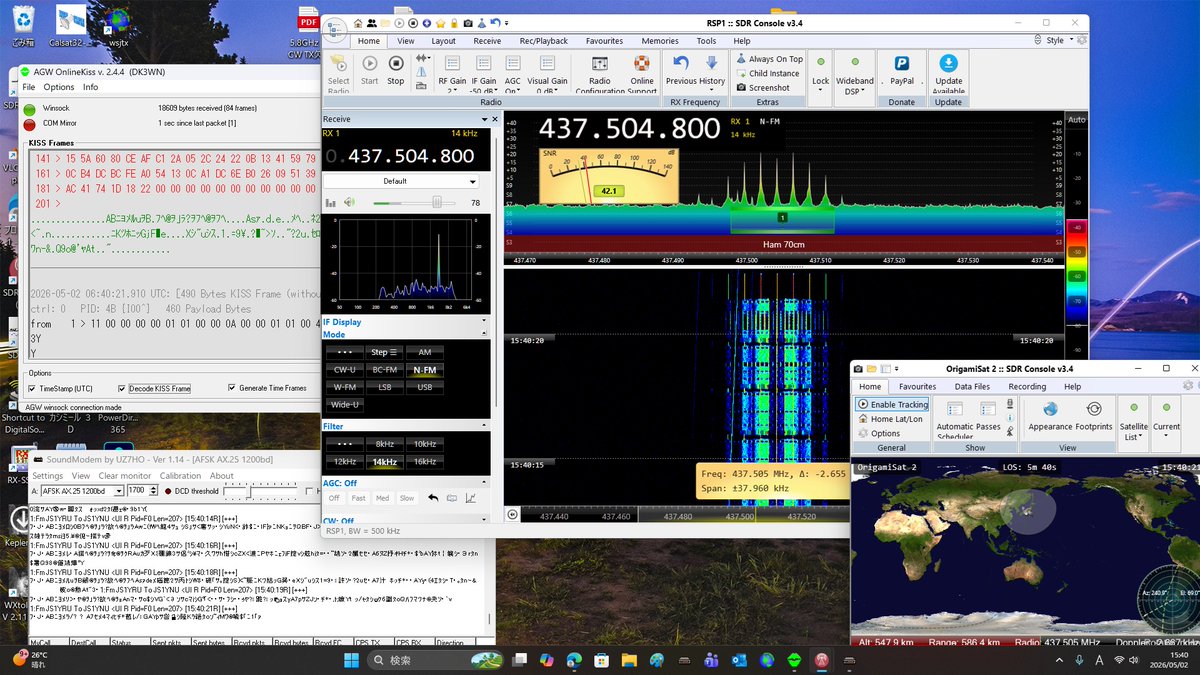The height and width of the screenshot is (675, 1200).
Task: Toggle Enable Tracking in OrigamiSat window
Action: coord(892,404)
